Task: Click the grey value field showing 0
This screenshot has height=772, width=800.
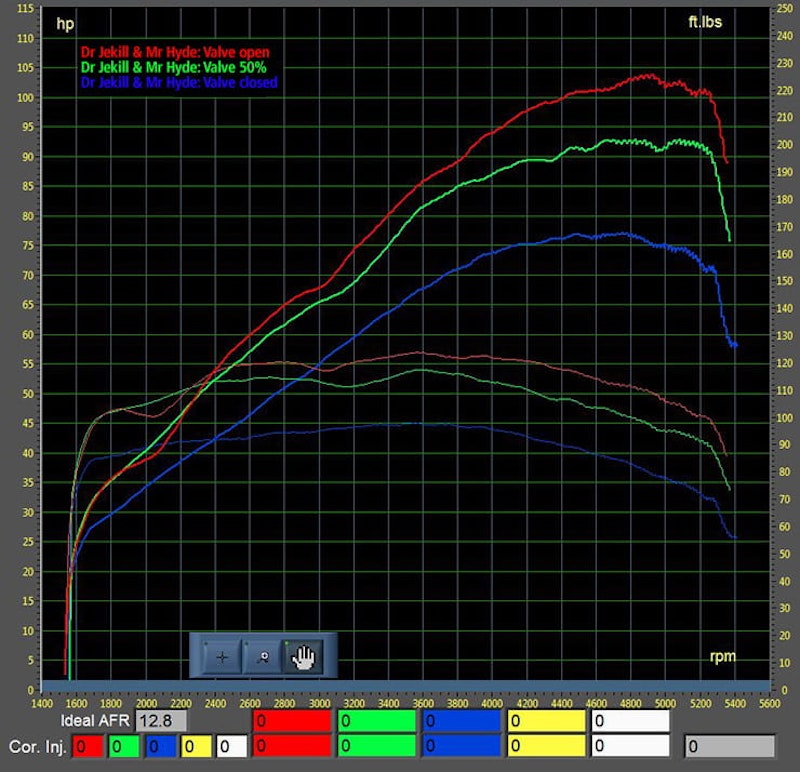Action: [730, 746]
